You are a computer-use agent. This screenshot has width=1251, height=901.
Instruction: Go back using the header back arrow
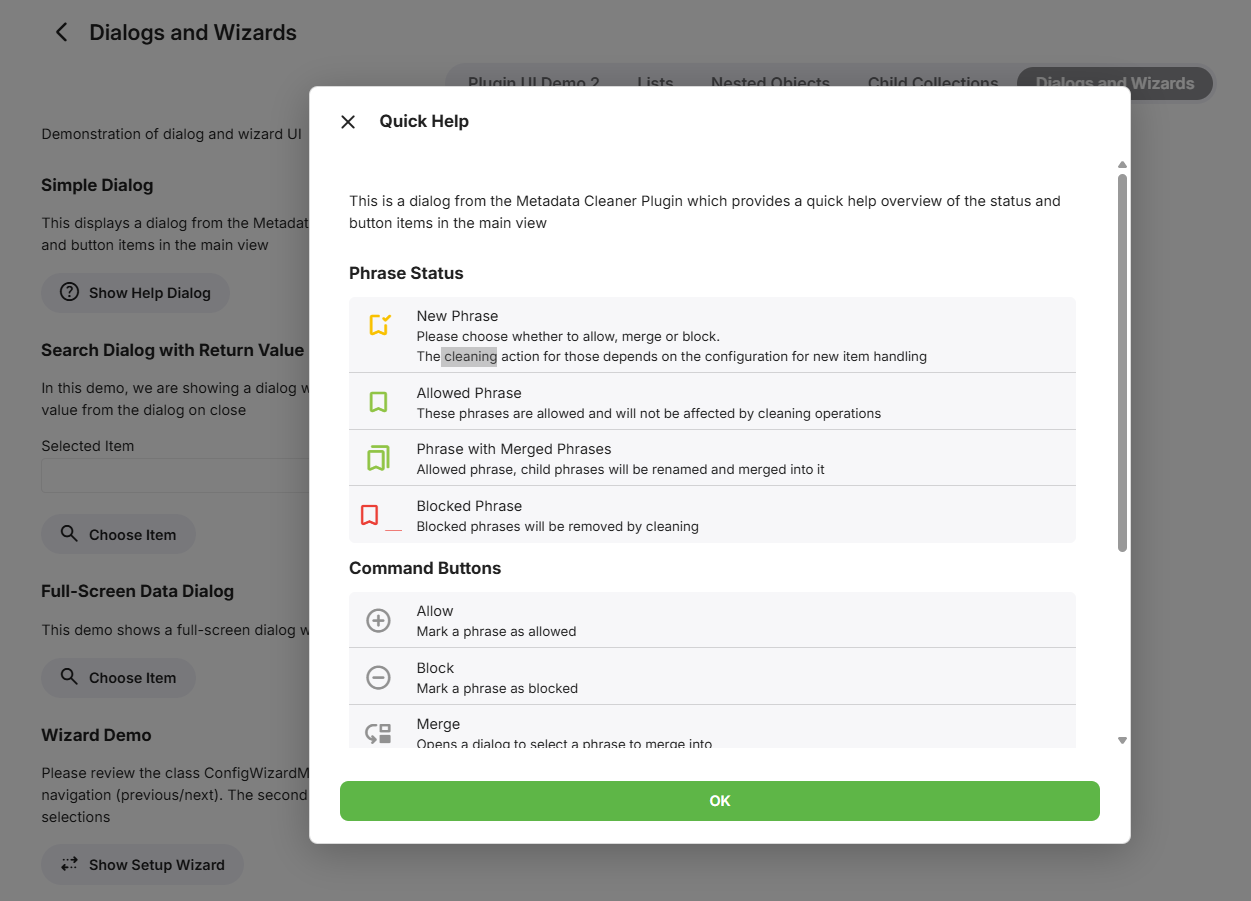coord(62,33)
